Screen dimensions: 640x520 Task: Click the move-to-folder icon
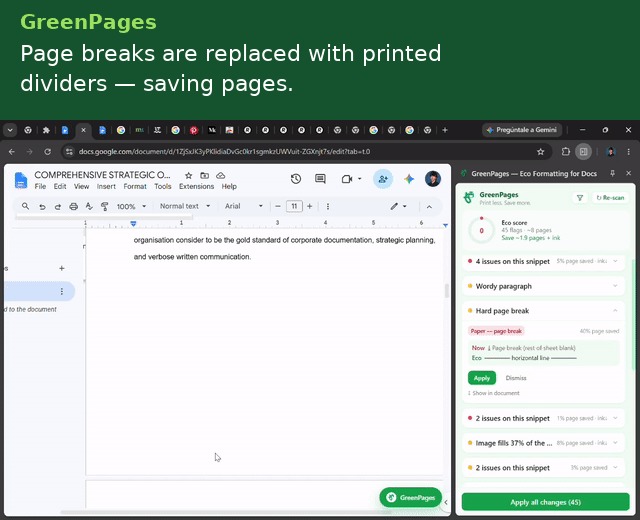pos(204,176)
